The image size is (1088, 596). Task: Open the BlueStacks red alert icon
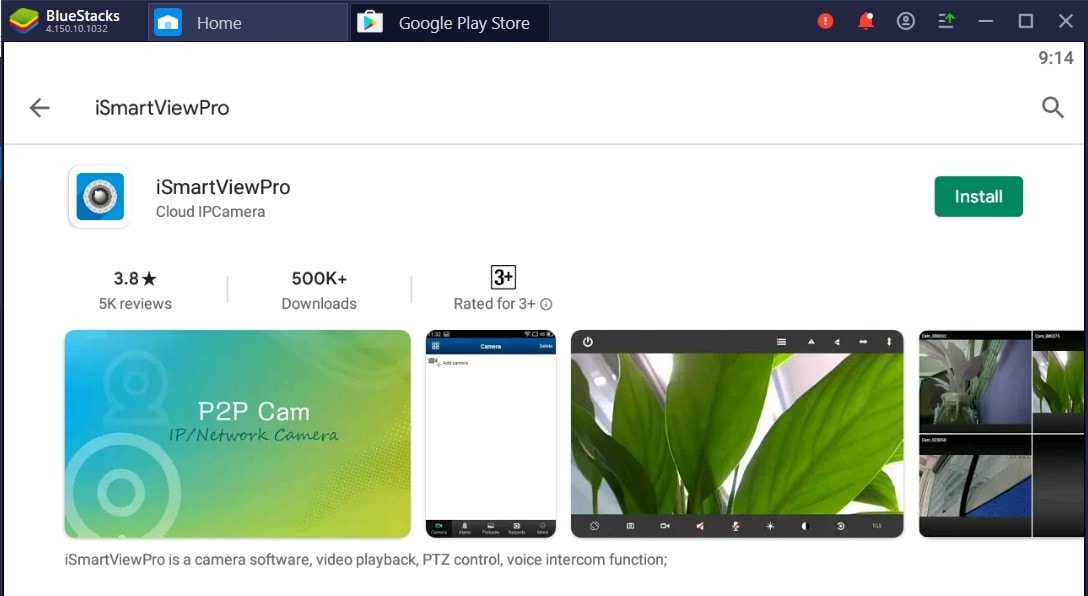coord(825,22)
